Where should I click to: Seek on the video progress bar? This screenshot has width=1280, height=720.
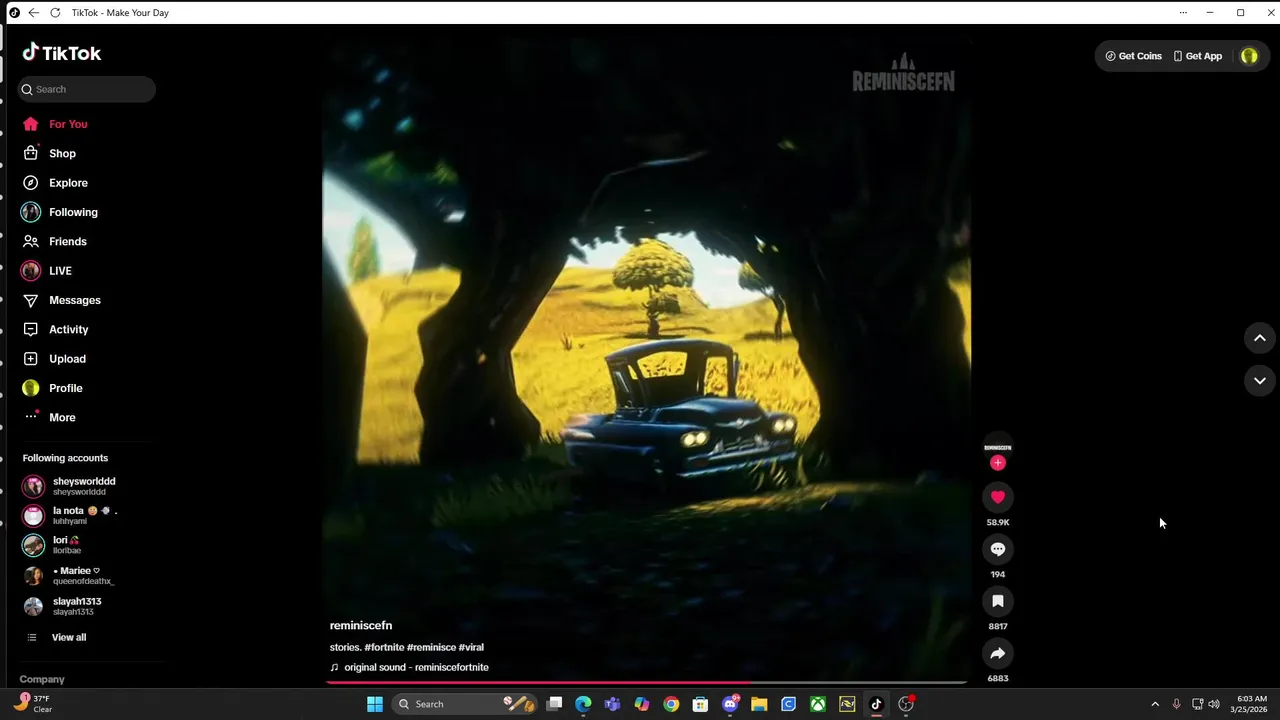[646, 682]
